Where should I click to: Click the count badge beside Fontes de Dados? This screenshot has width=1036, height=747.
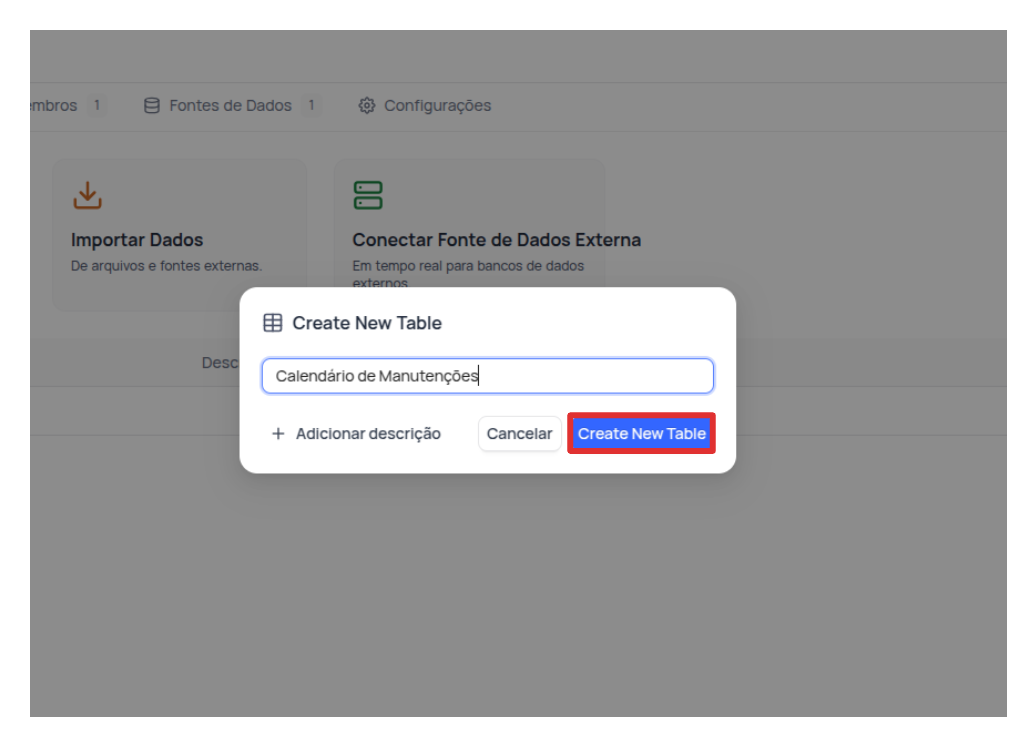[x=311, y=105]
